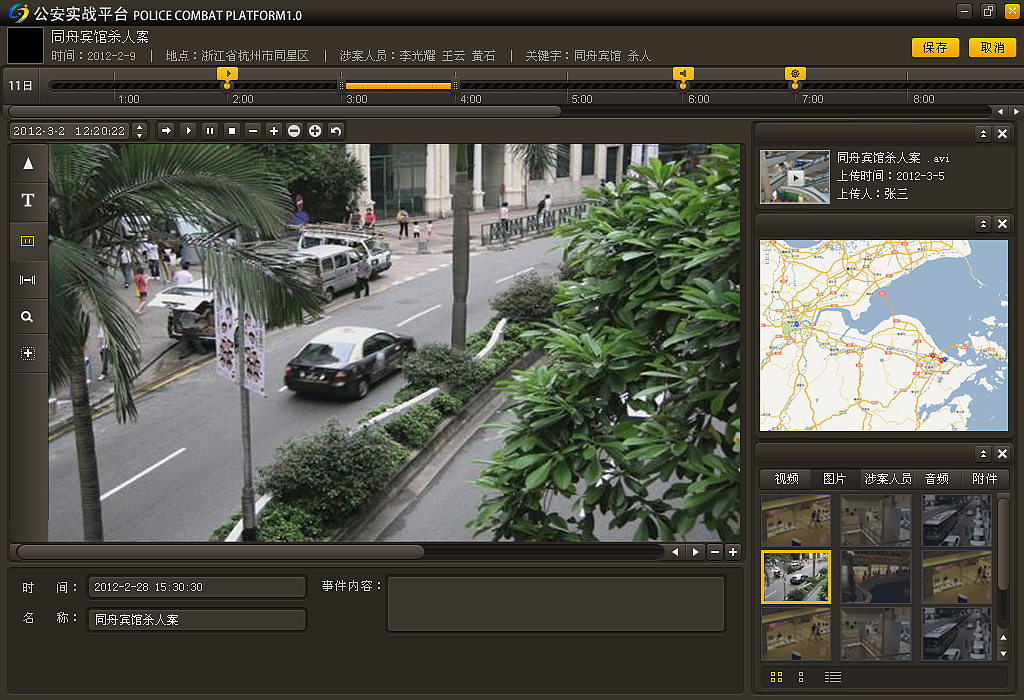The height and width of the screenshot is (700, 1024).
Task: Click the 事件内容 text area
Action: [x=556, y=604]
